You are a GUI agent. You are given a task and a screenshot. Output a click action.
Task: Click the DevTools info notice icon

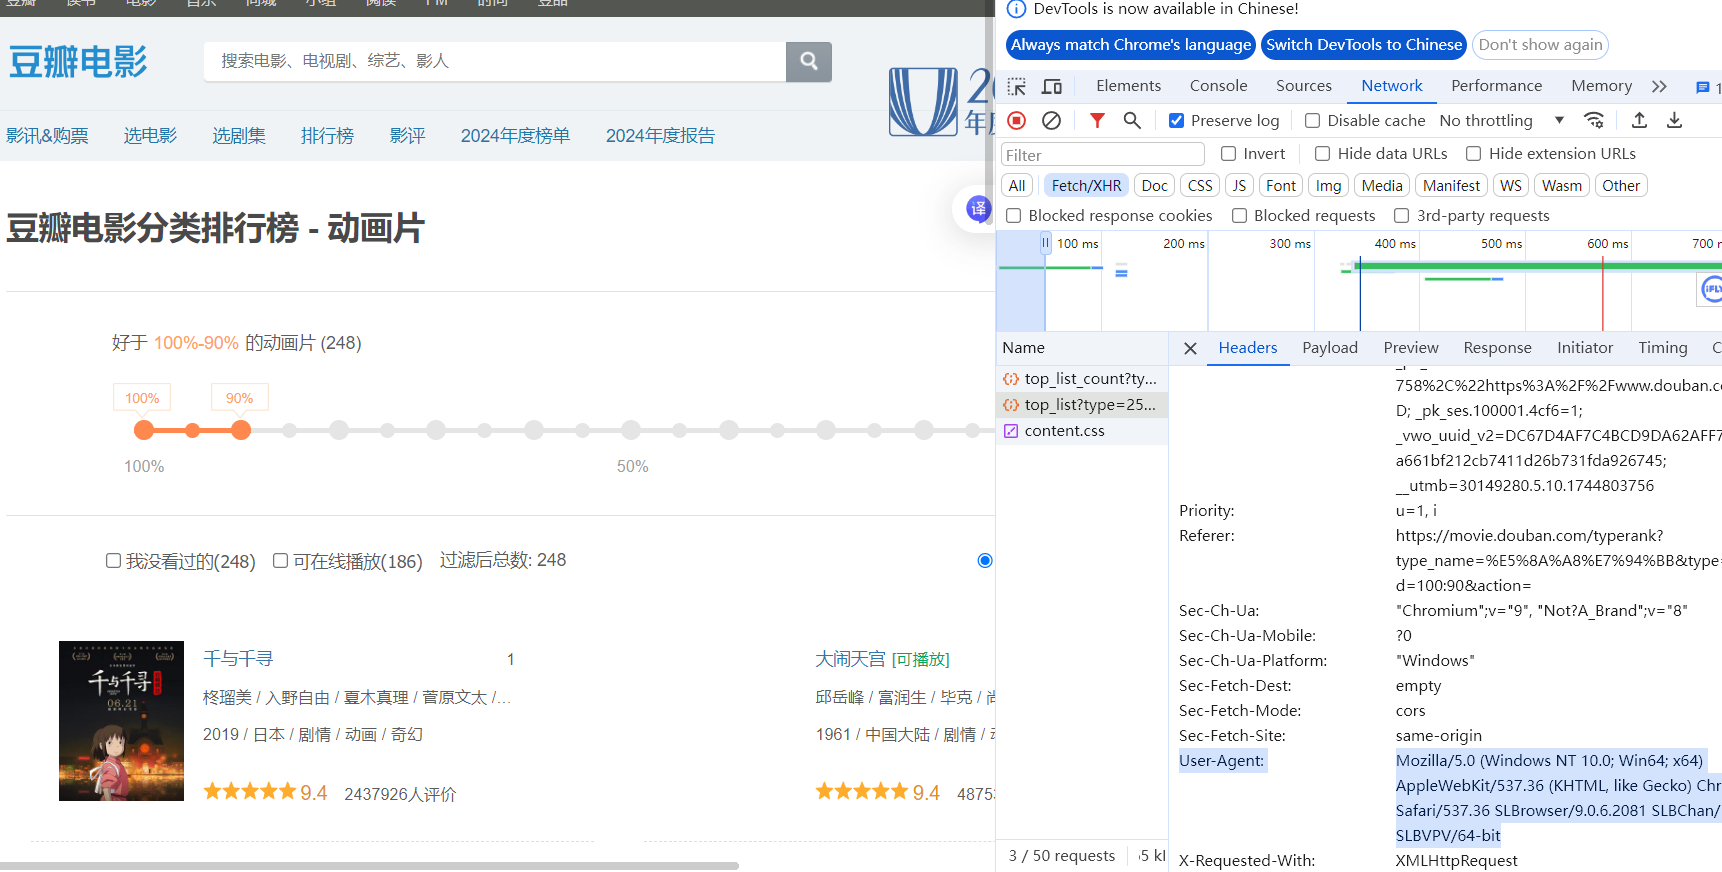(1016, 9)
